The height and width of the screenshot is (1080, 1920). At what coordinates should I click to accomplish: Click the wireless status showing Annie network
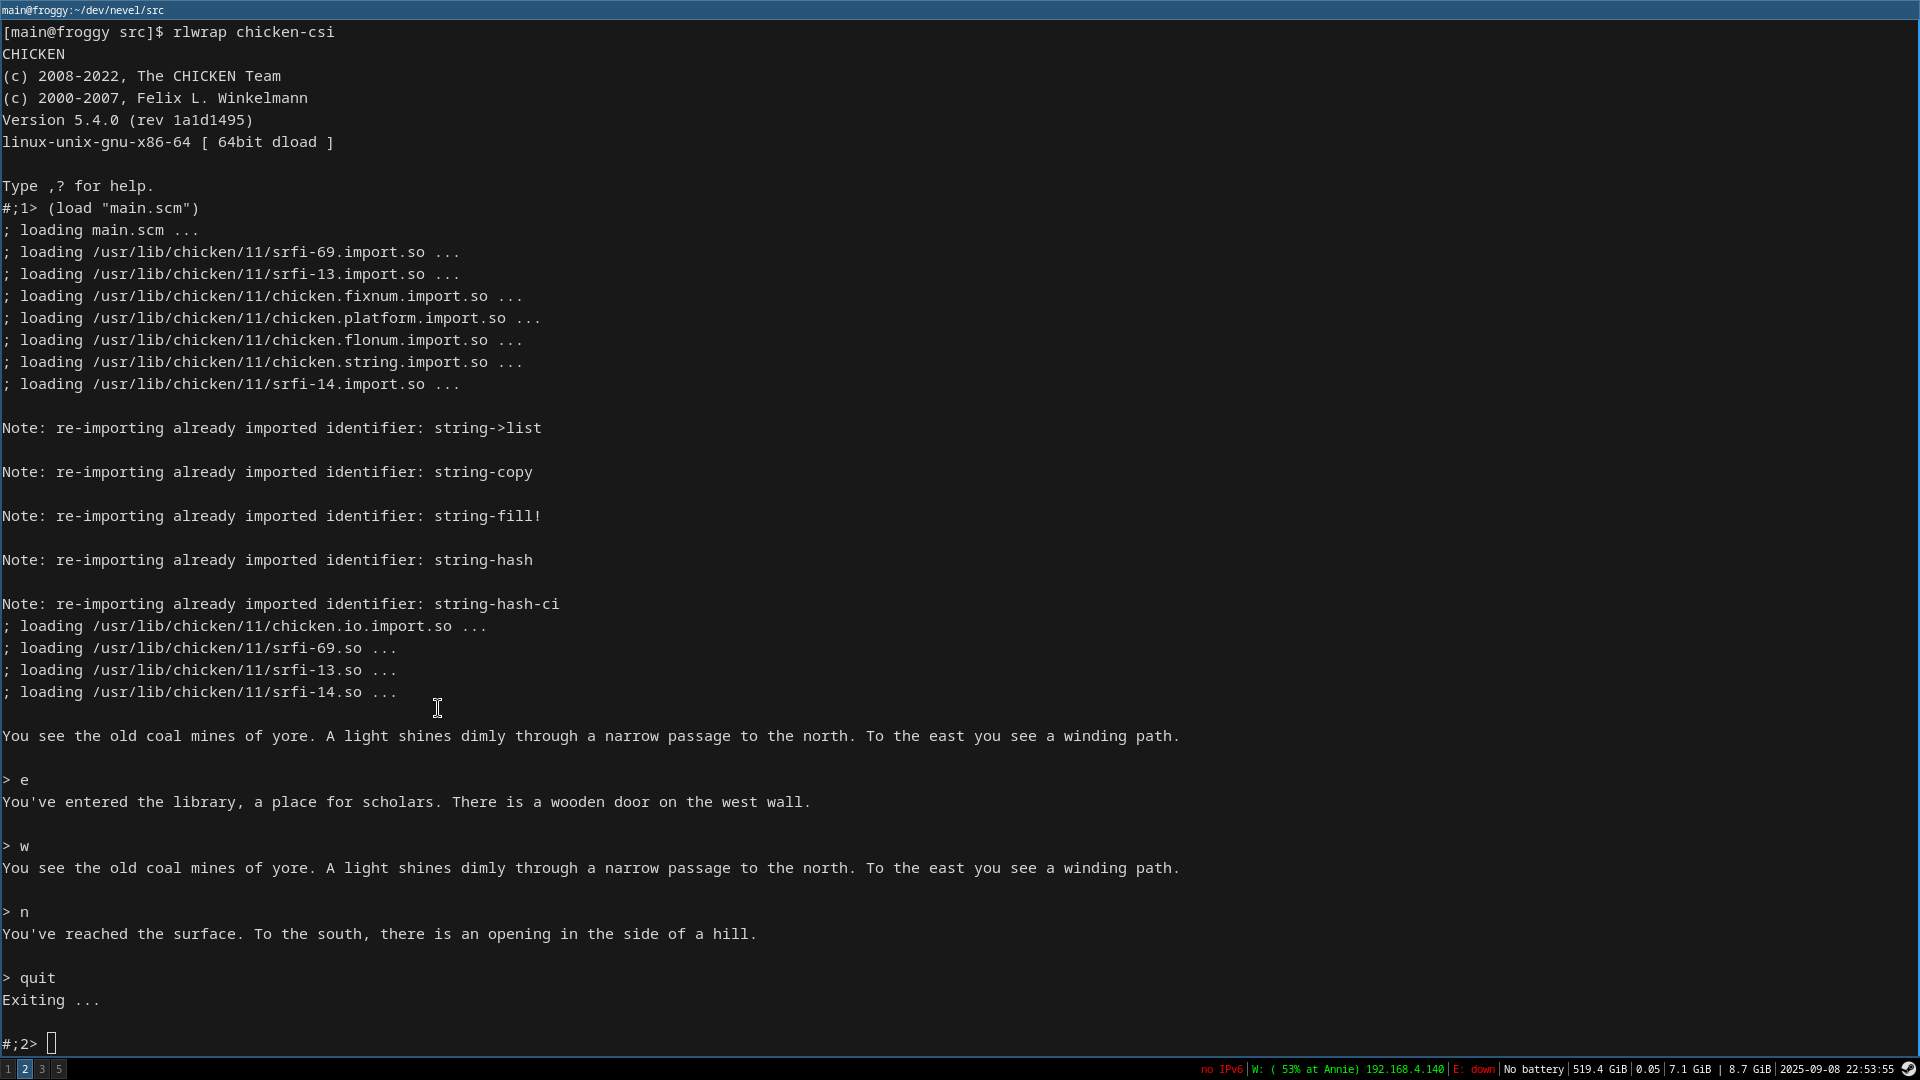coord(1347,1069)
